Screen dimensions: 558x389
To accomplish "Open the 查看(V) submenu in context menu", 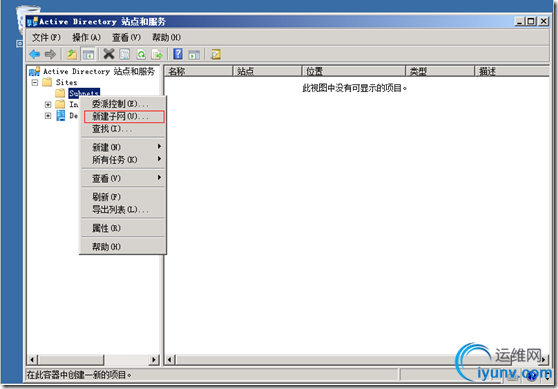I will tap(122, 178).
